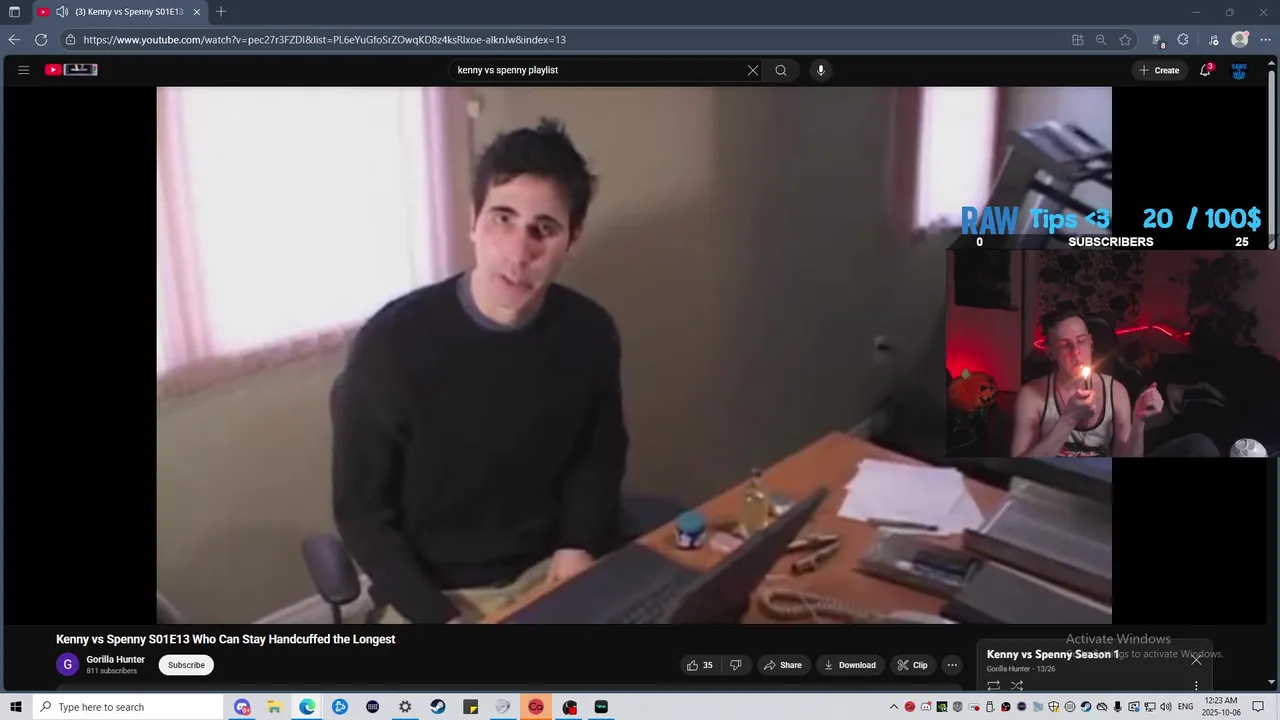Image resolution: width=1280 pixels, height=720 pixels.
Task: Open Settings gear in taskbar
Action: (405, 707)
